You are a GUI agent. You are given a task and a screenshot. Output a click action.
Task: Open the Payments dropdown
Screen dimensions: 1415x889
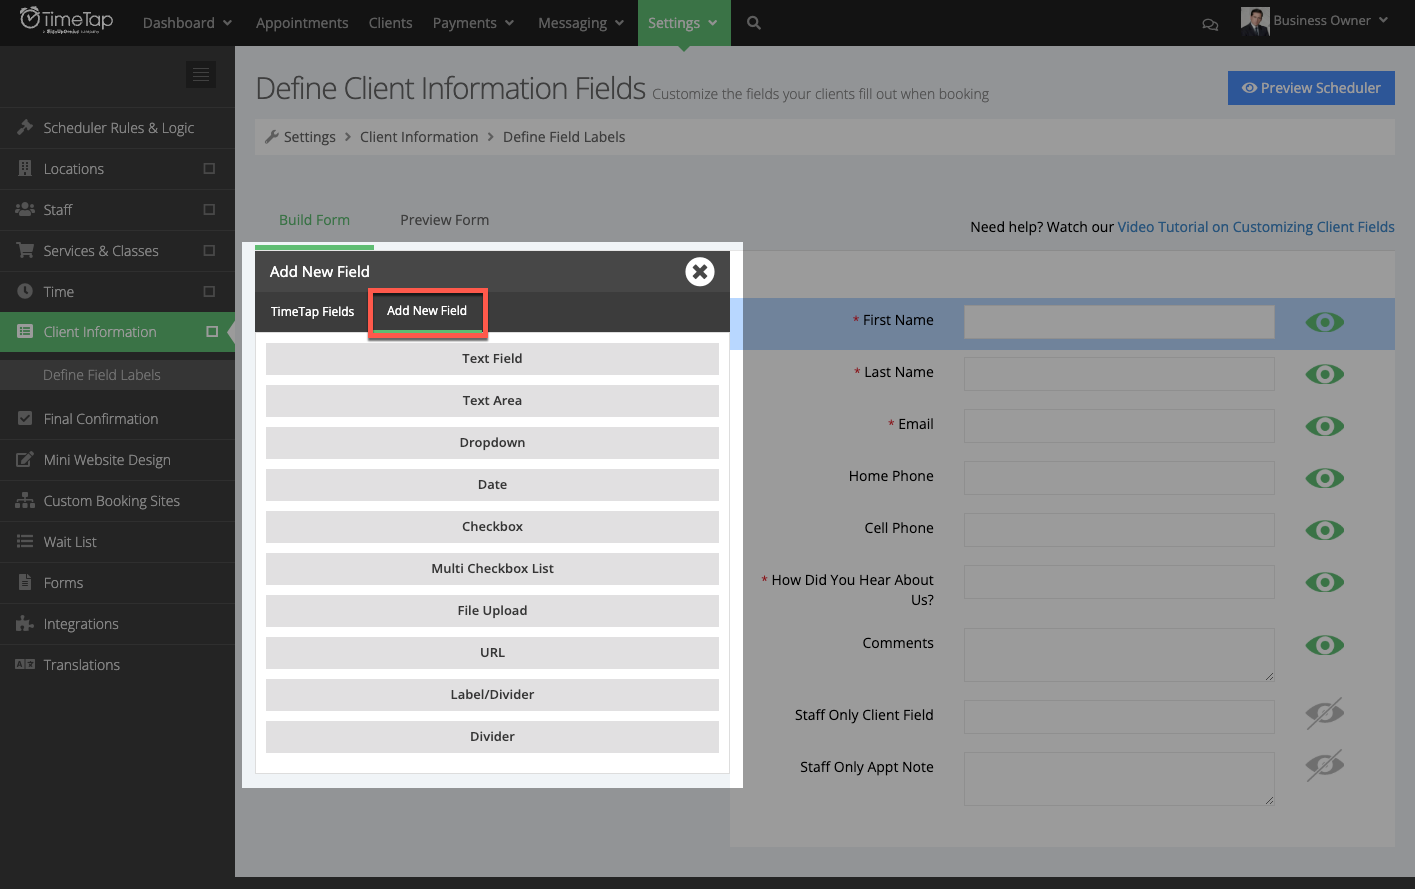pyautogui.click(x=473, y=22)
